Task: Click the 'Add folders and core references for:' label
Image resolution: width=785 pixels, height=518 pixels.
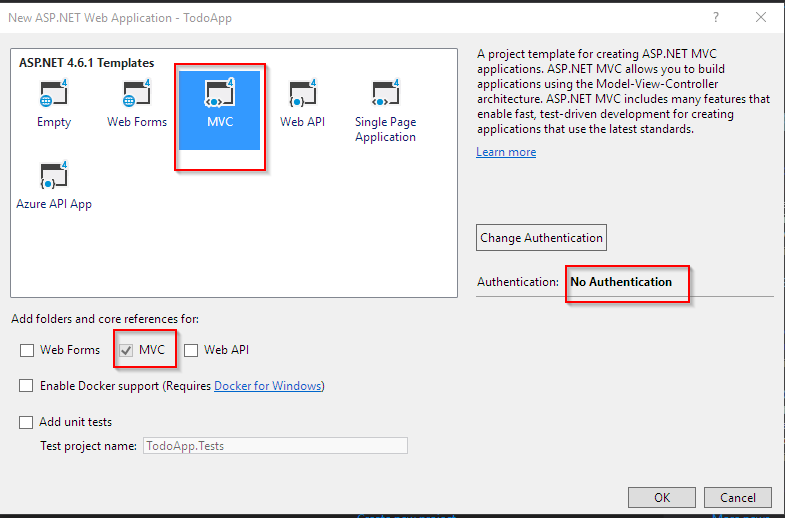Action: [105, 319]
